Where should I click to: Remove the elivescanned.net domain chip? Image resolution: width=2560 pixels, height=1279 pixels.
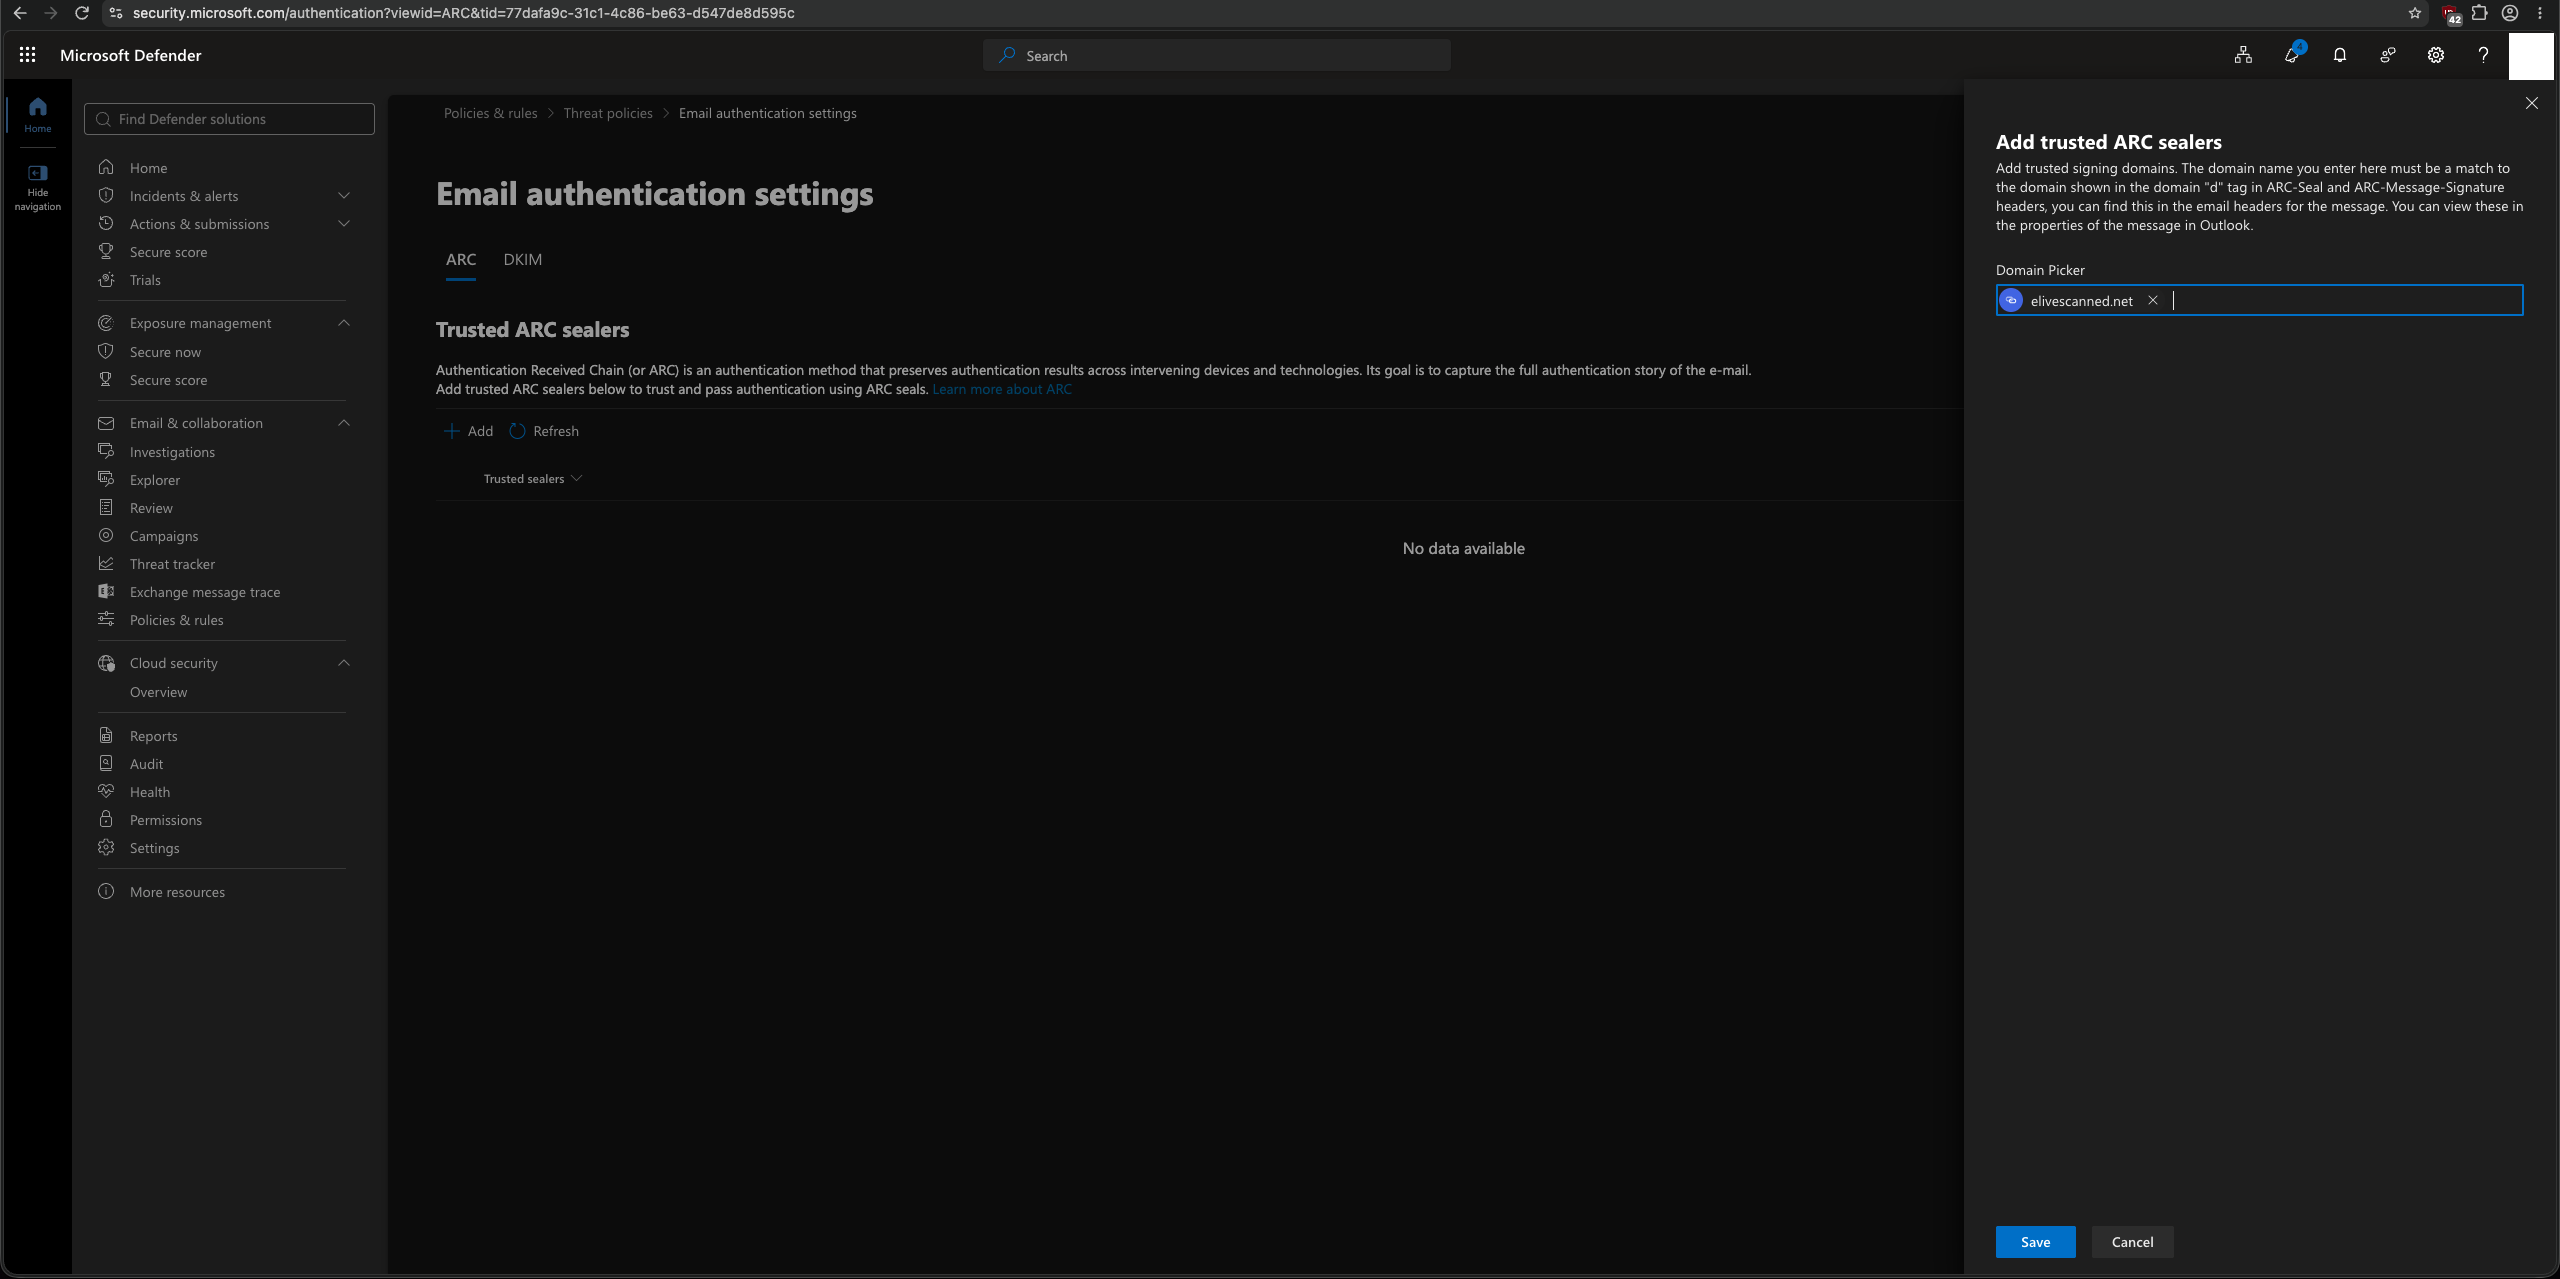[x=2153, y=300]
